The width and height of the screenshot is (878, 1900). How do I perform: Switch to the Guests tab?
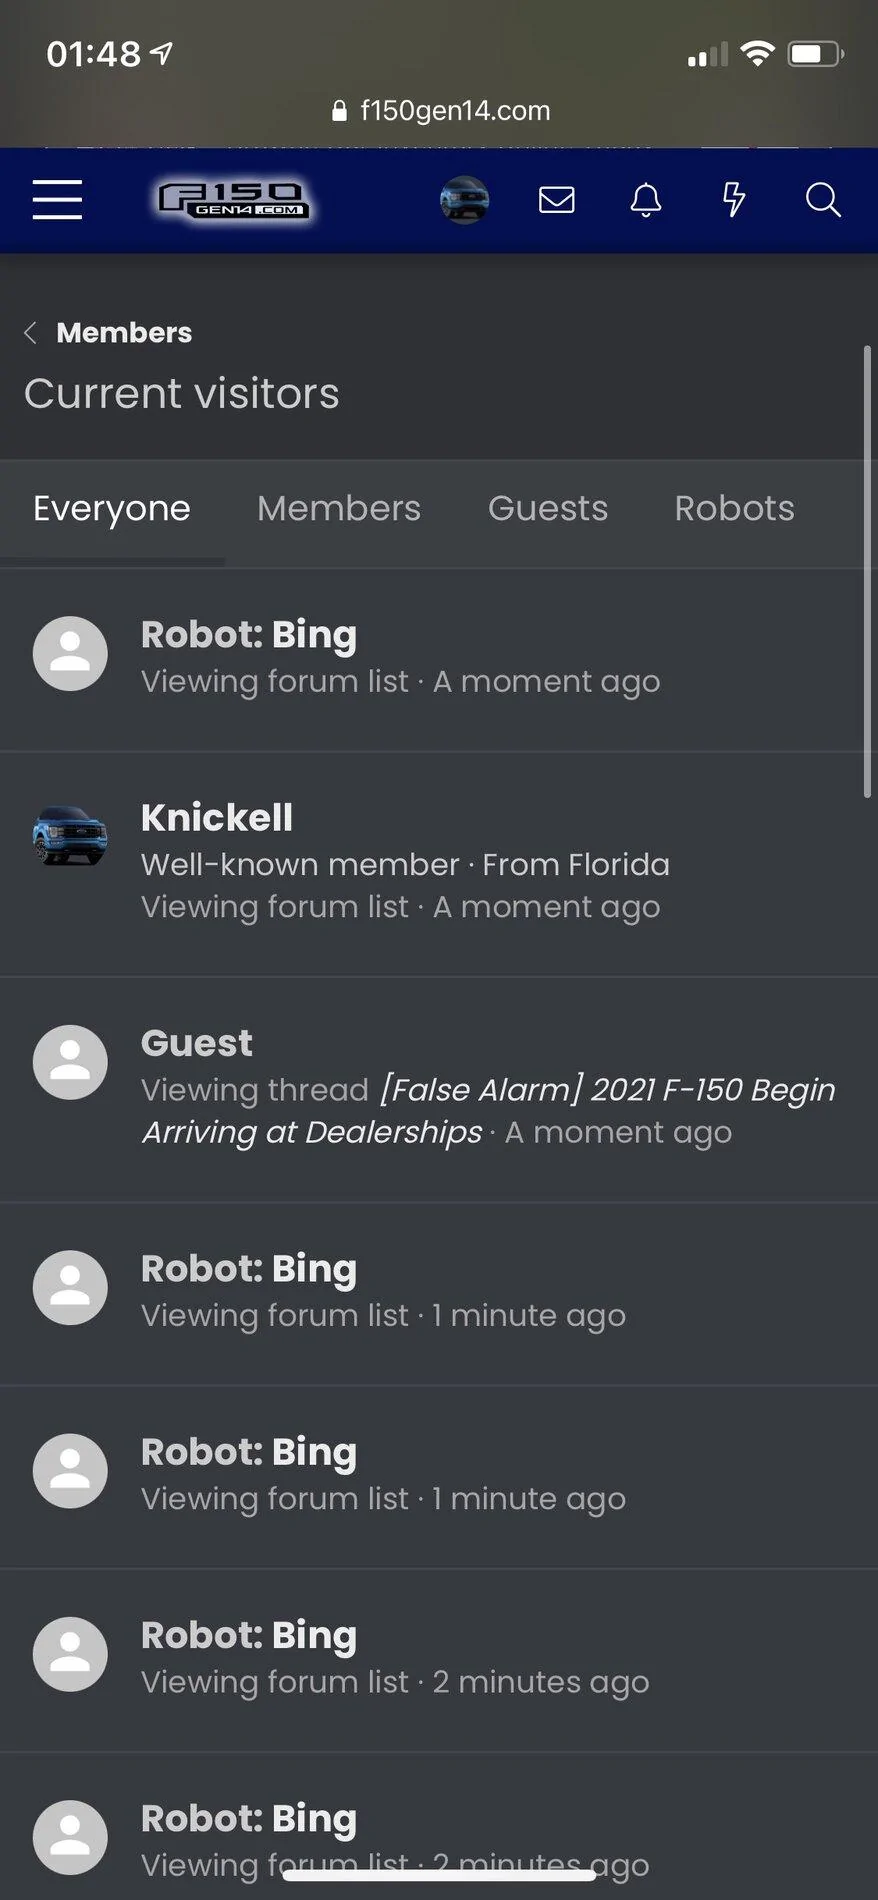point(548,509)
